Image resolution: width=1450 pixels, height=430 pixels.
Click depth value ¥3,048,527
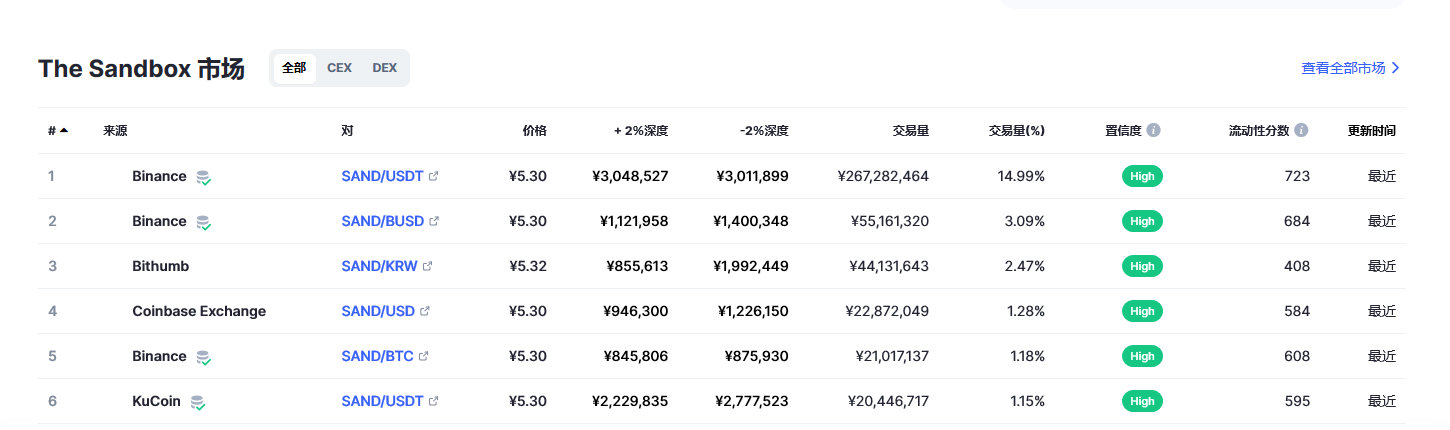click(630, 176)
